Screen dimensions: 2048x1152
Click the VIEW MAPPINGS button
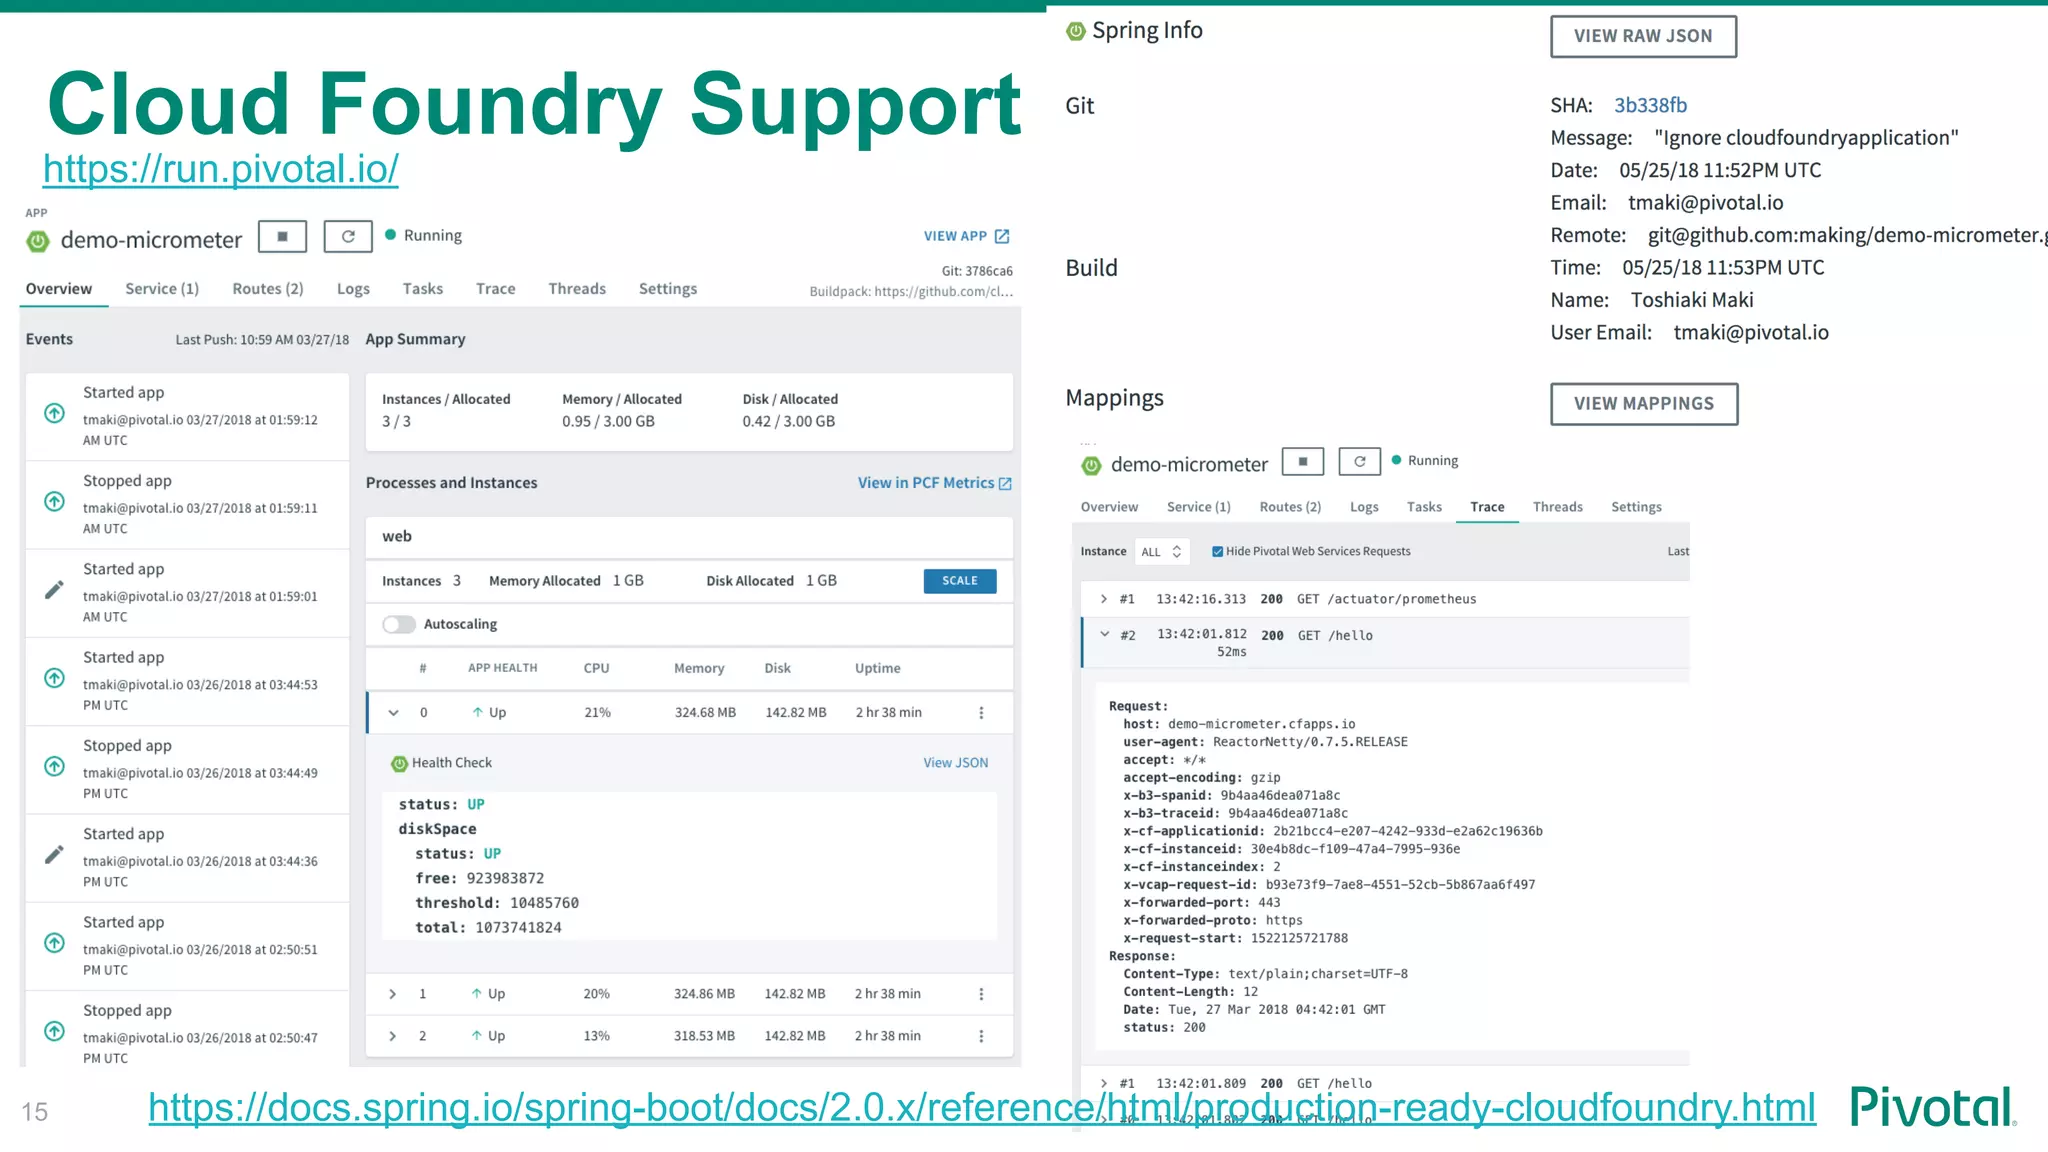[x=1644, y=404]
